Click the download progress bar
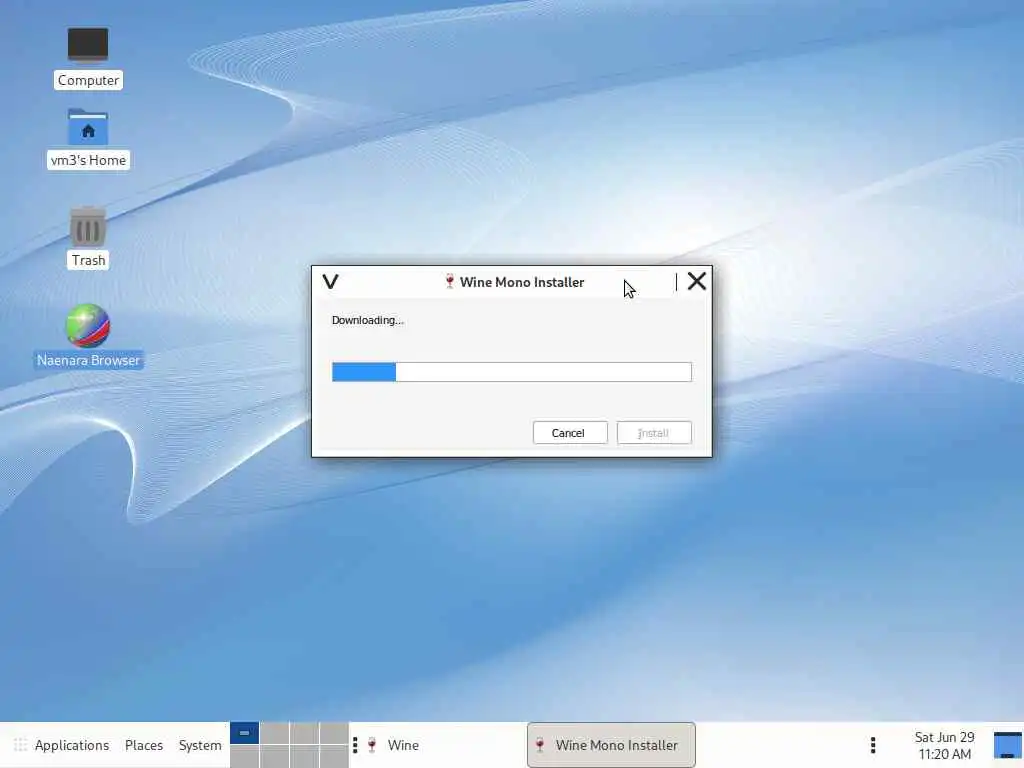The image size is (1024, 768). pyautogui.click(x=511, y=372)
